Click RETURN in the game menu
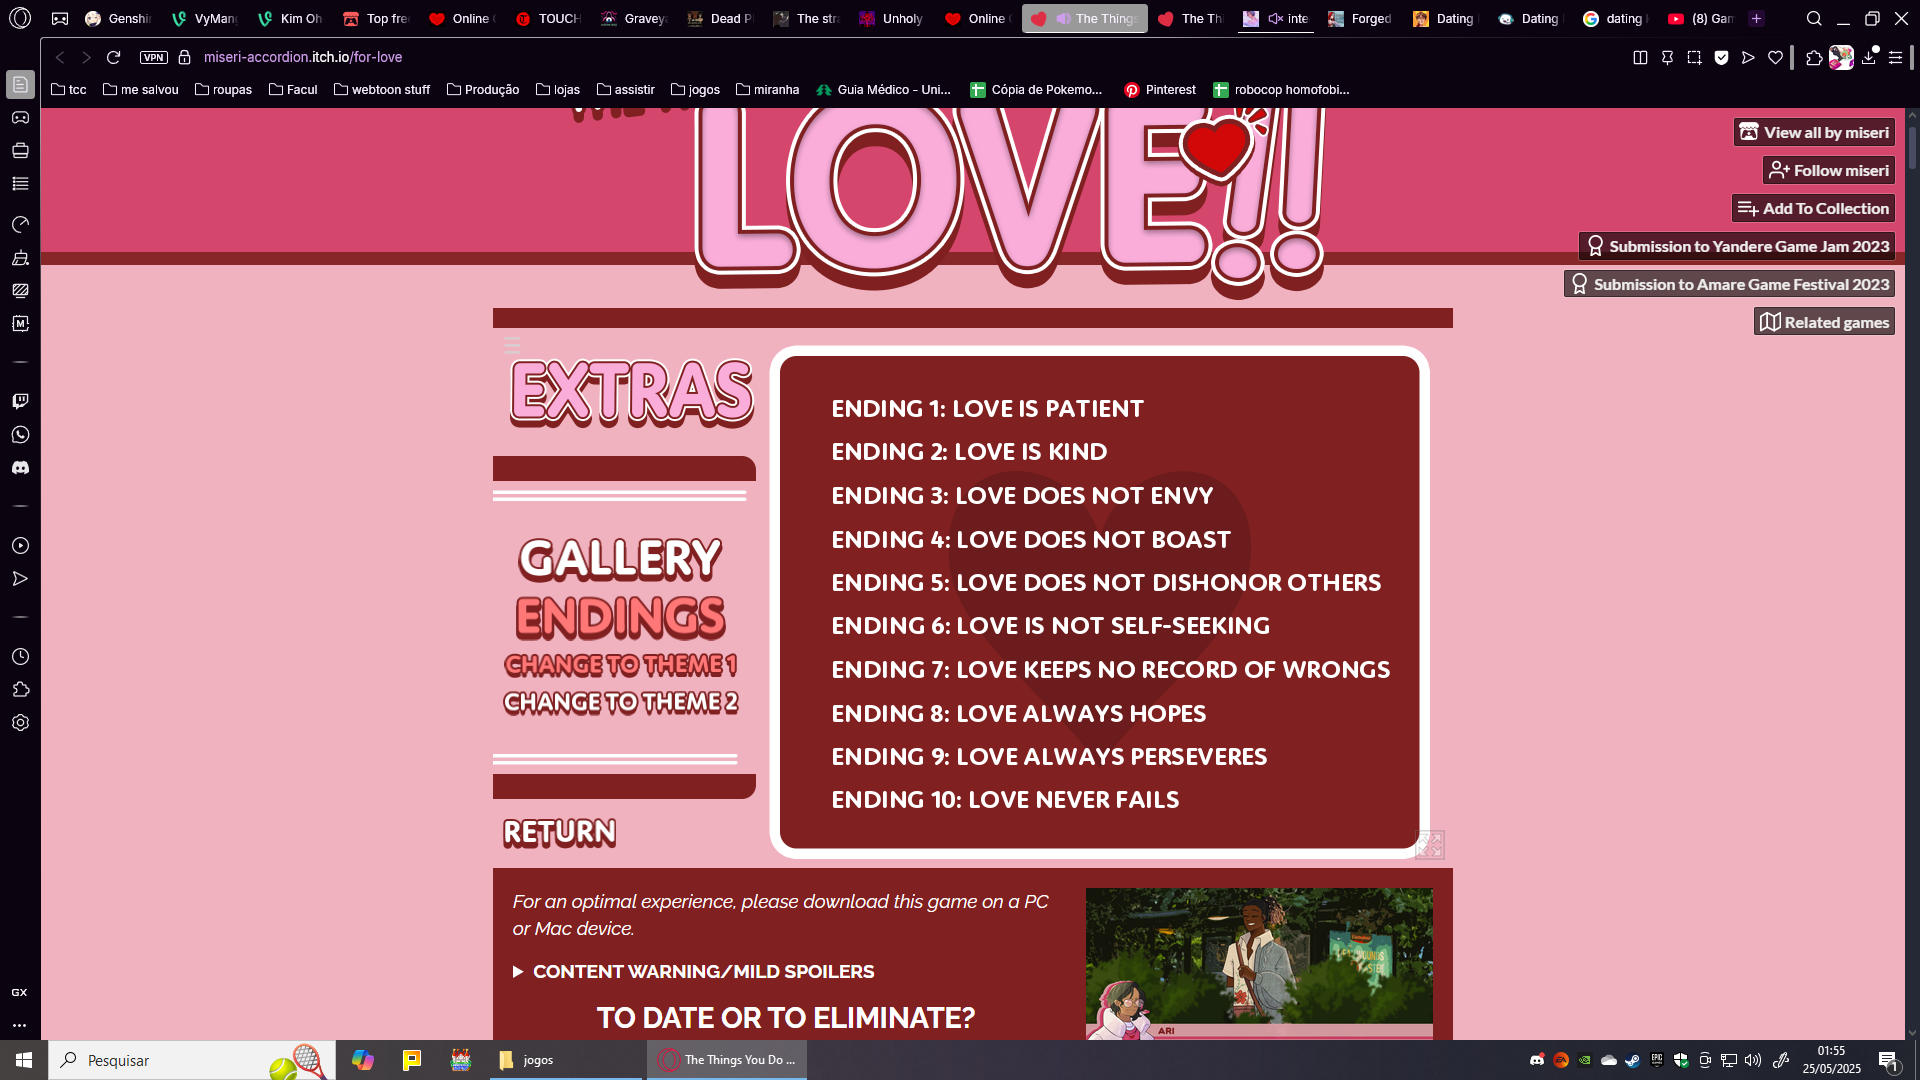Screen dimensions: 1920x1080 click(x=559, y=832)
